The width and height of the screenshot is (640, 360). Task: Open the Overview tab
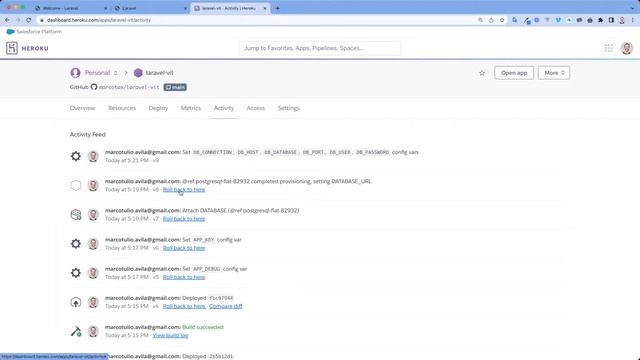coord(82,108)
